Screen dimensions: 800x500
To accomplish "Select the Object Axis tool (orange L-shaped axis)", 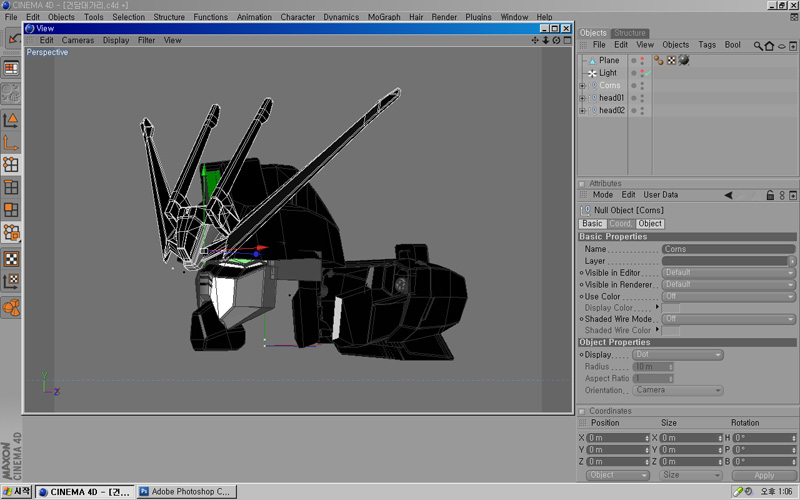I will 11,142.
